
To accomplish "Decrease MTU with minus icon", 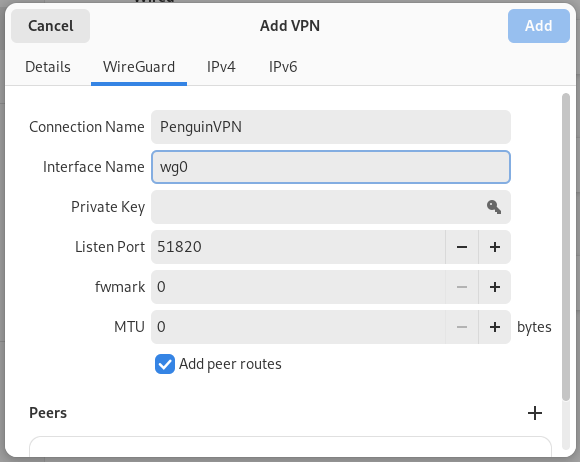I will 462,327.
